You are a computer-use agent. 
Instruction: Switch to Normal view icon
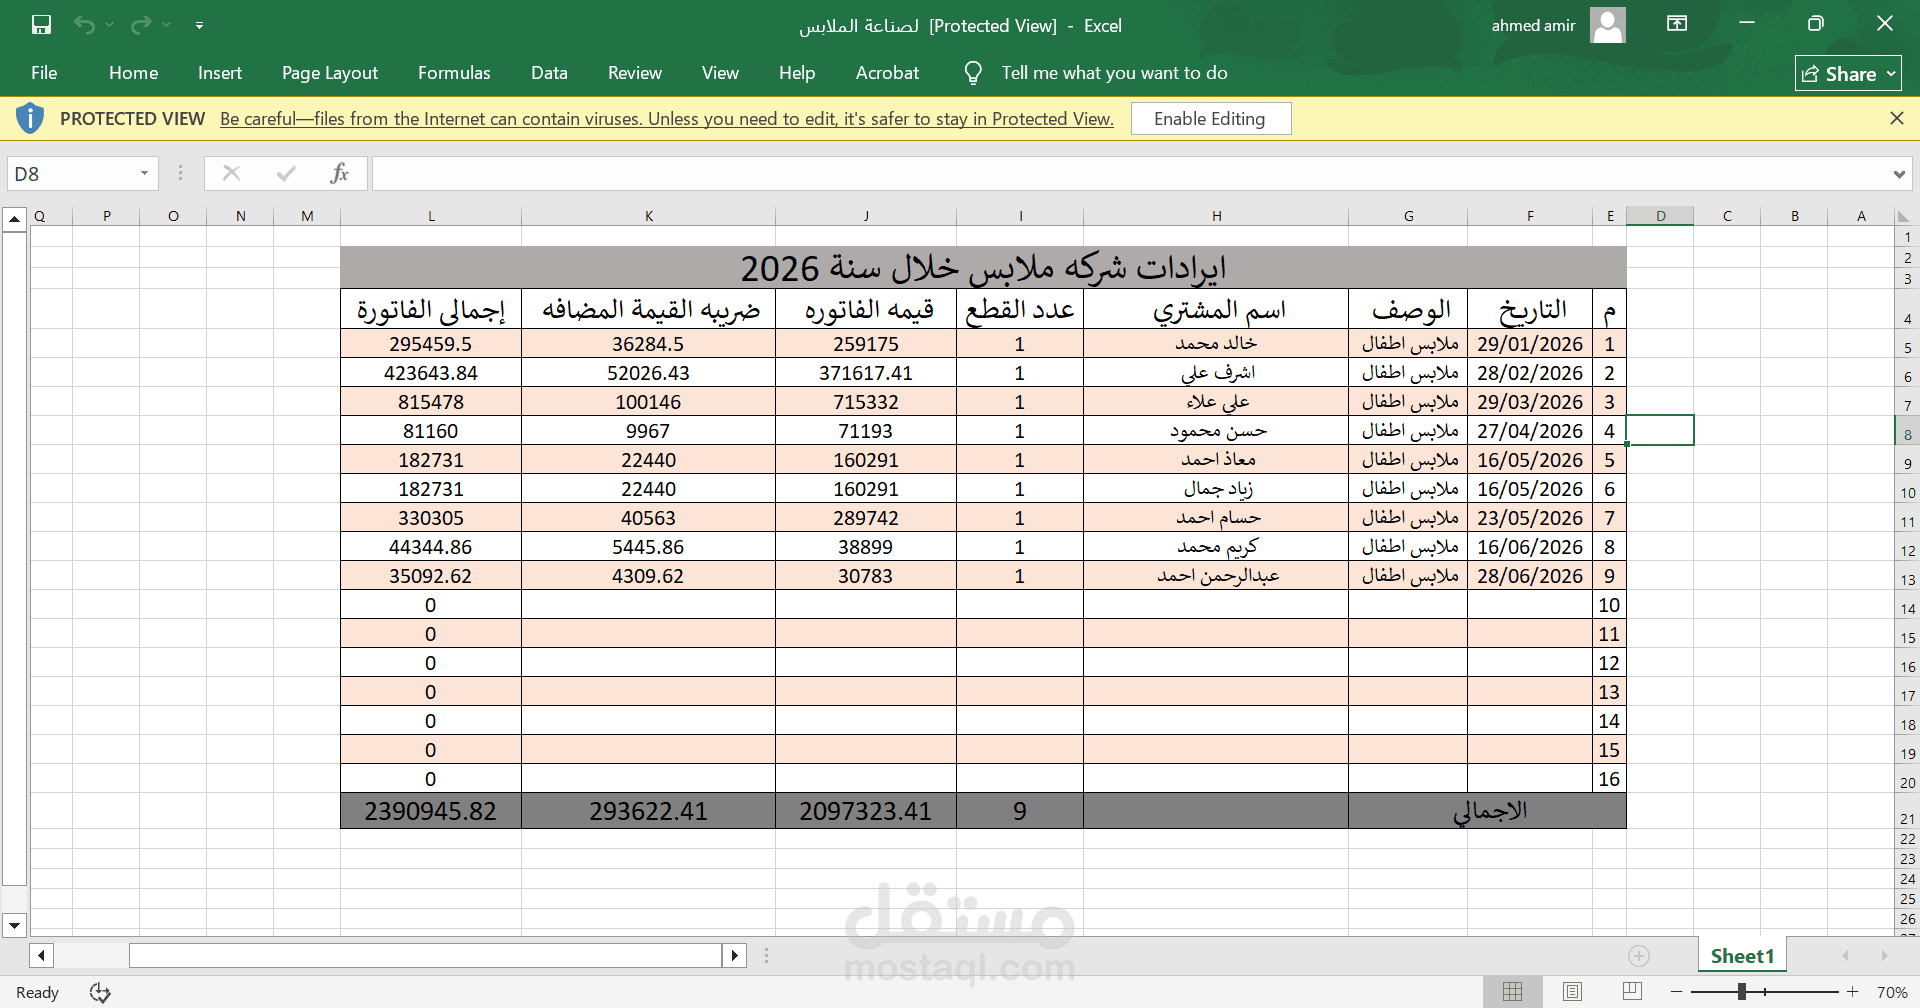pos(1512,991)
